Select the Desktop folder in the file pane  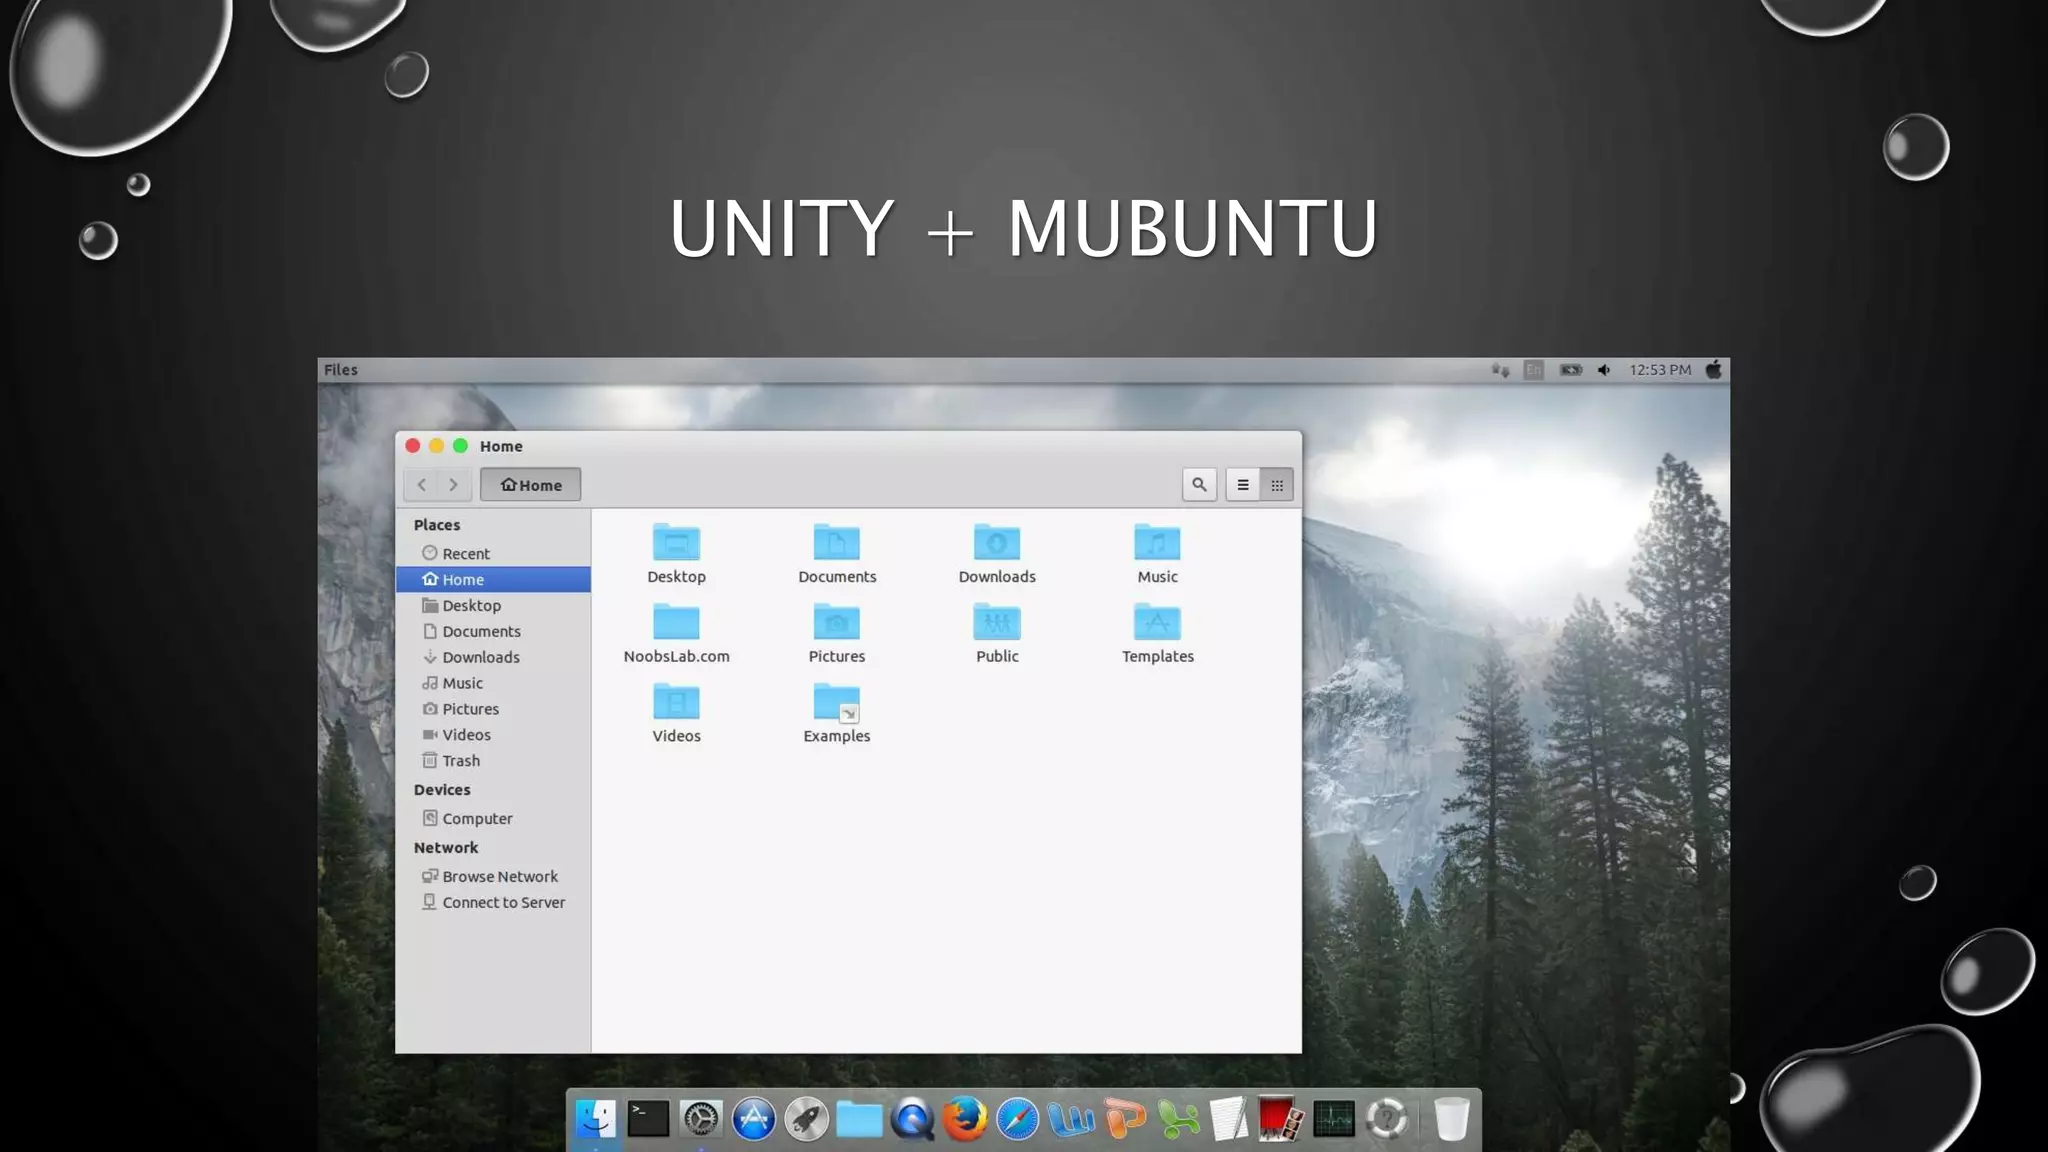click(676, 553)
